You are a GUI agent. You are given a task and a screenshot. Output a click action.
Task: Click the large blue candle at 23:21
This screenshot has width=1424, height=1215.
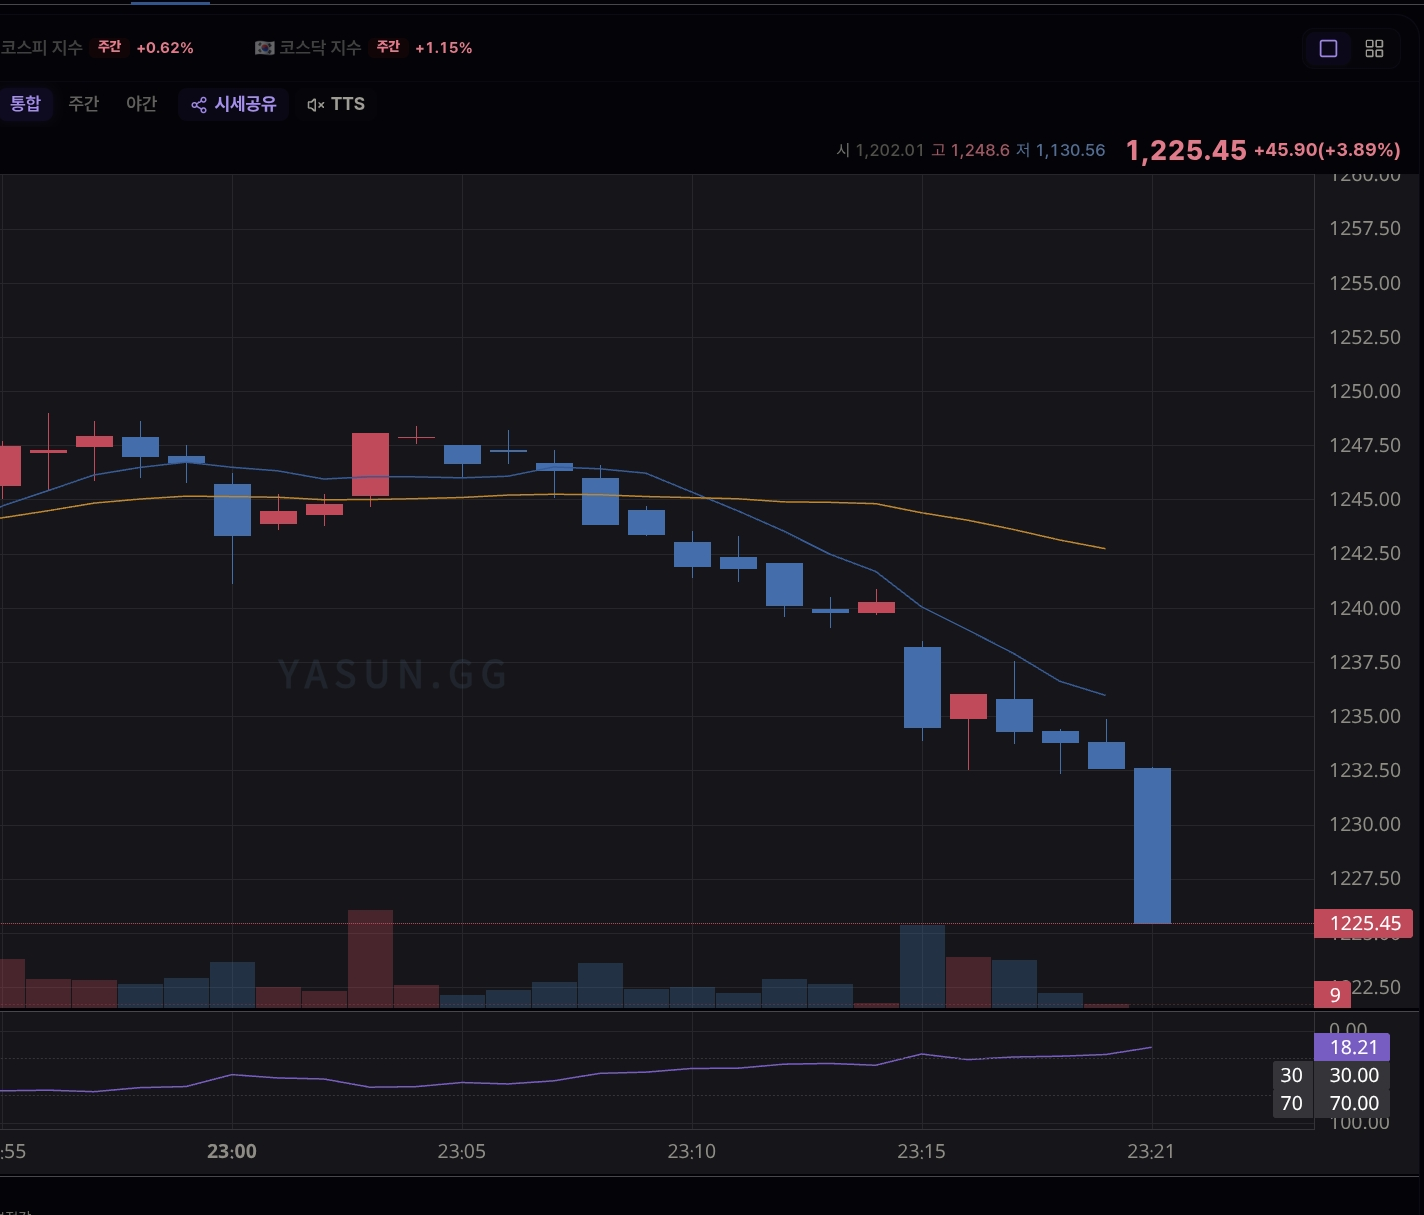tap(1152, 846)
